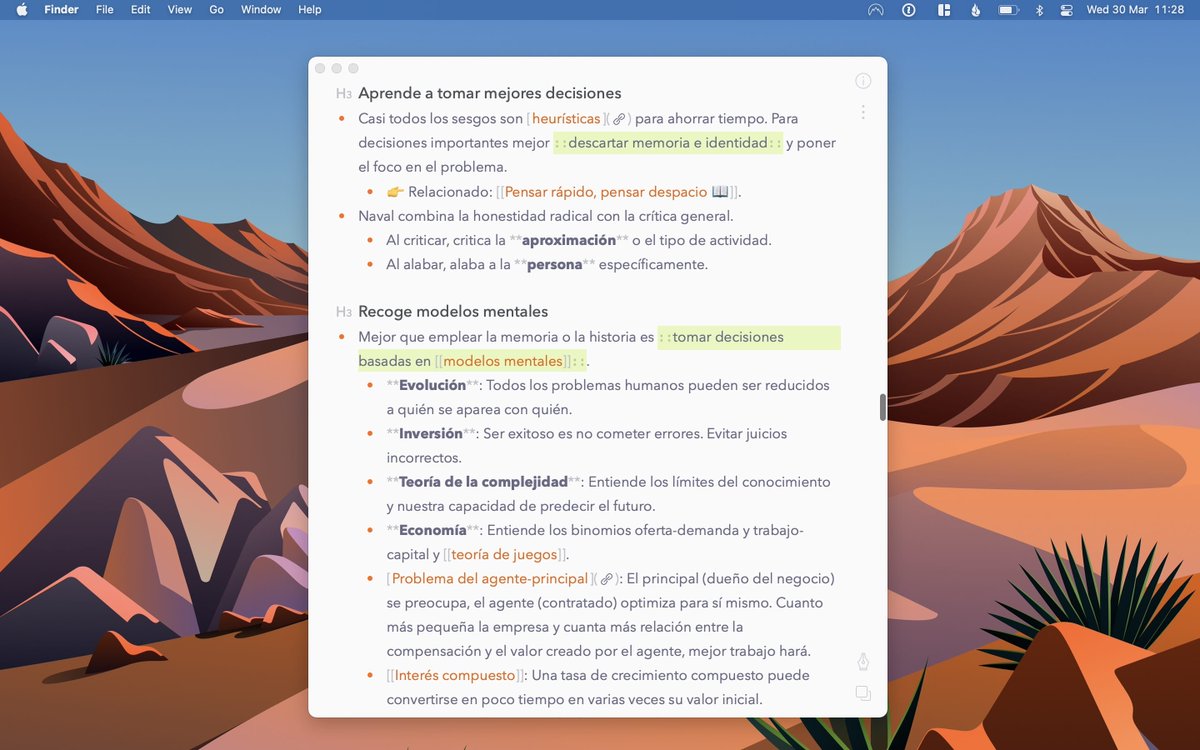Viewport: 1200px width, 750px height.
Task: Click H3 marker beside Recoge modelos mentales
Action: tap(344, 312)
